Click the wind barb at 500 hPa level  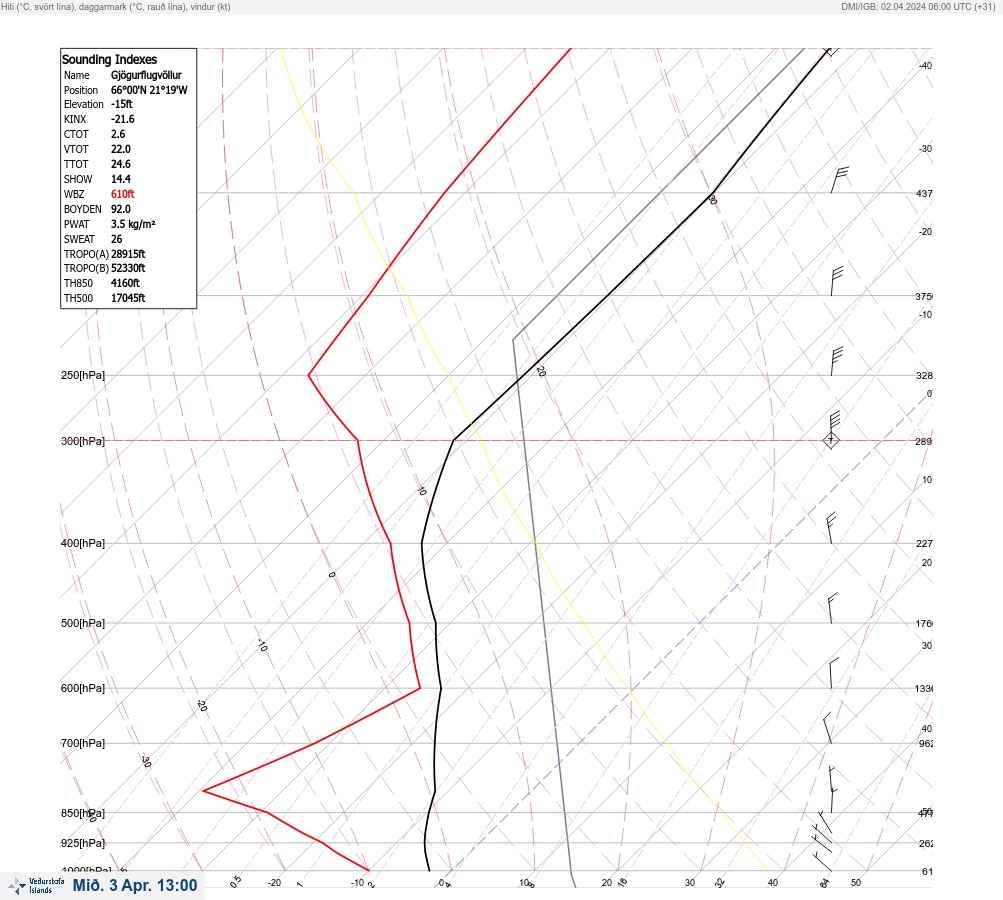click(832, 608)
